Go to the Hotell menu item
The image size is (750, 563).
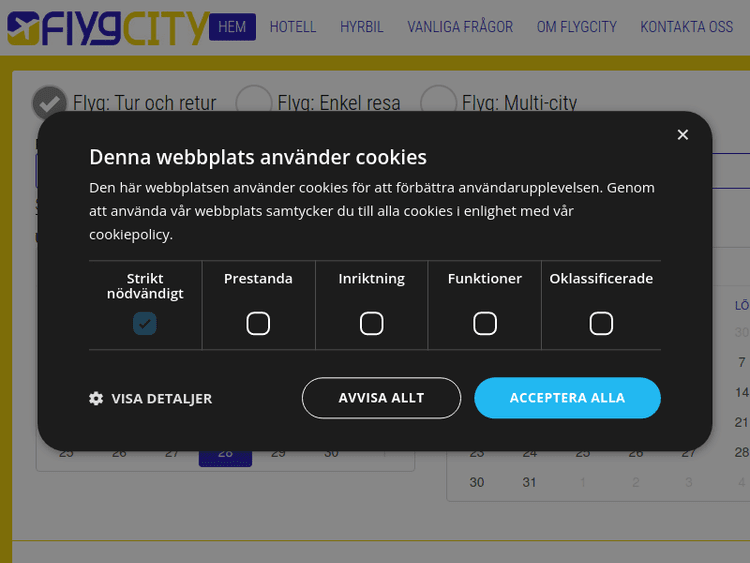point(293,27)
